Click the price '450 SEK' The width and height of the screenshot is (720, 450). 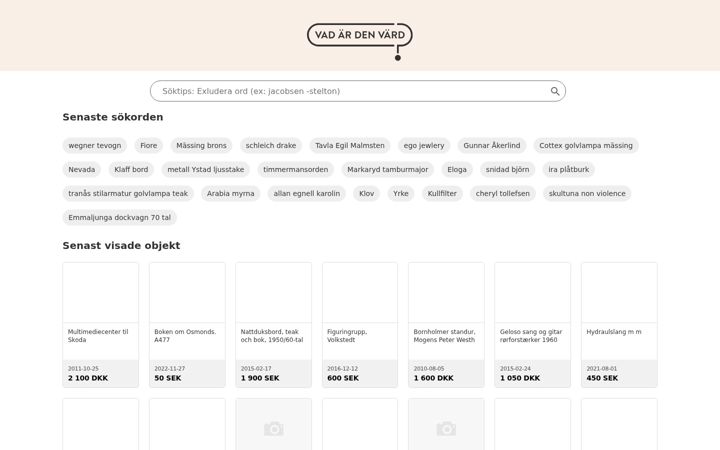pos(602,378)
